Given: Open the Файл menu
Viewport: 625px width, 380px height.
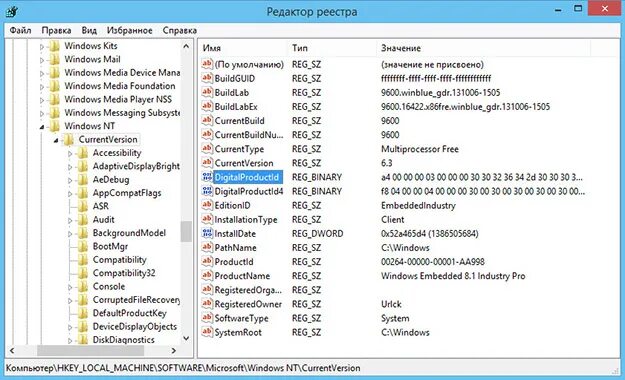Looking at the screenshot, I should pyautogui.click(x=20, y=30).
